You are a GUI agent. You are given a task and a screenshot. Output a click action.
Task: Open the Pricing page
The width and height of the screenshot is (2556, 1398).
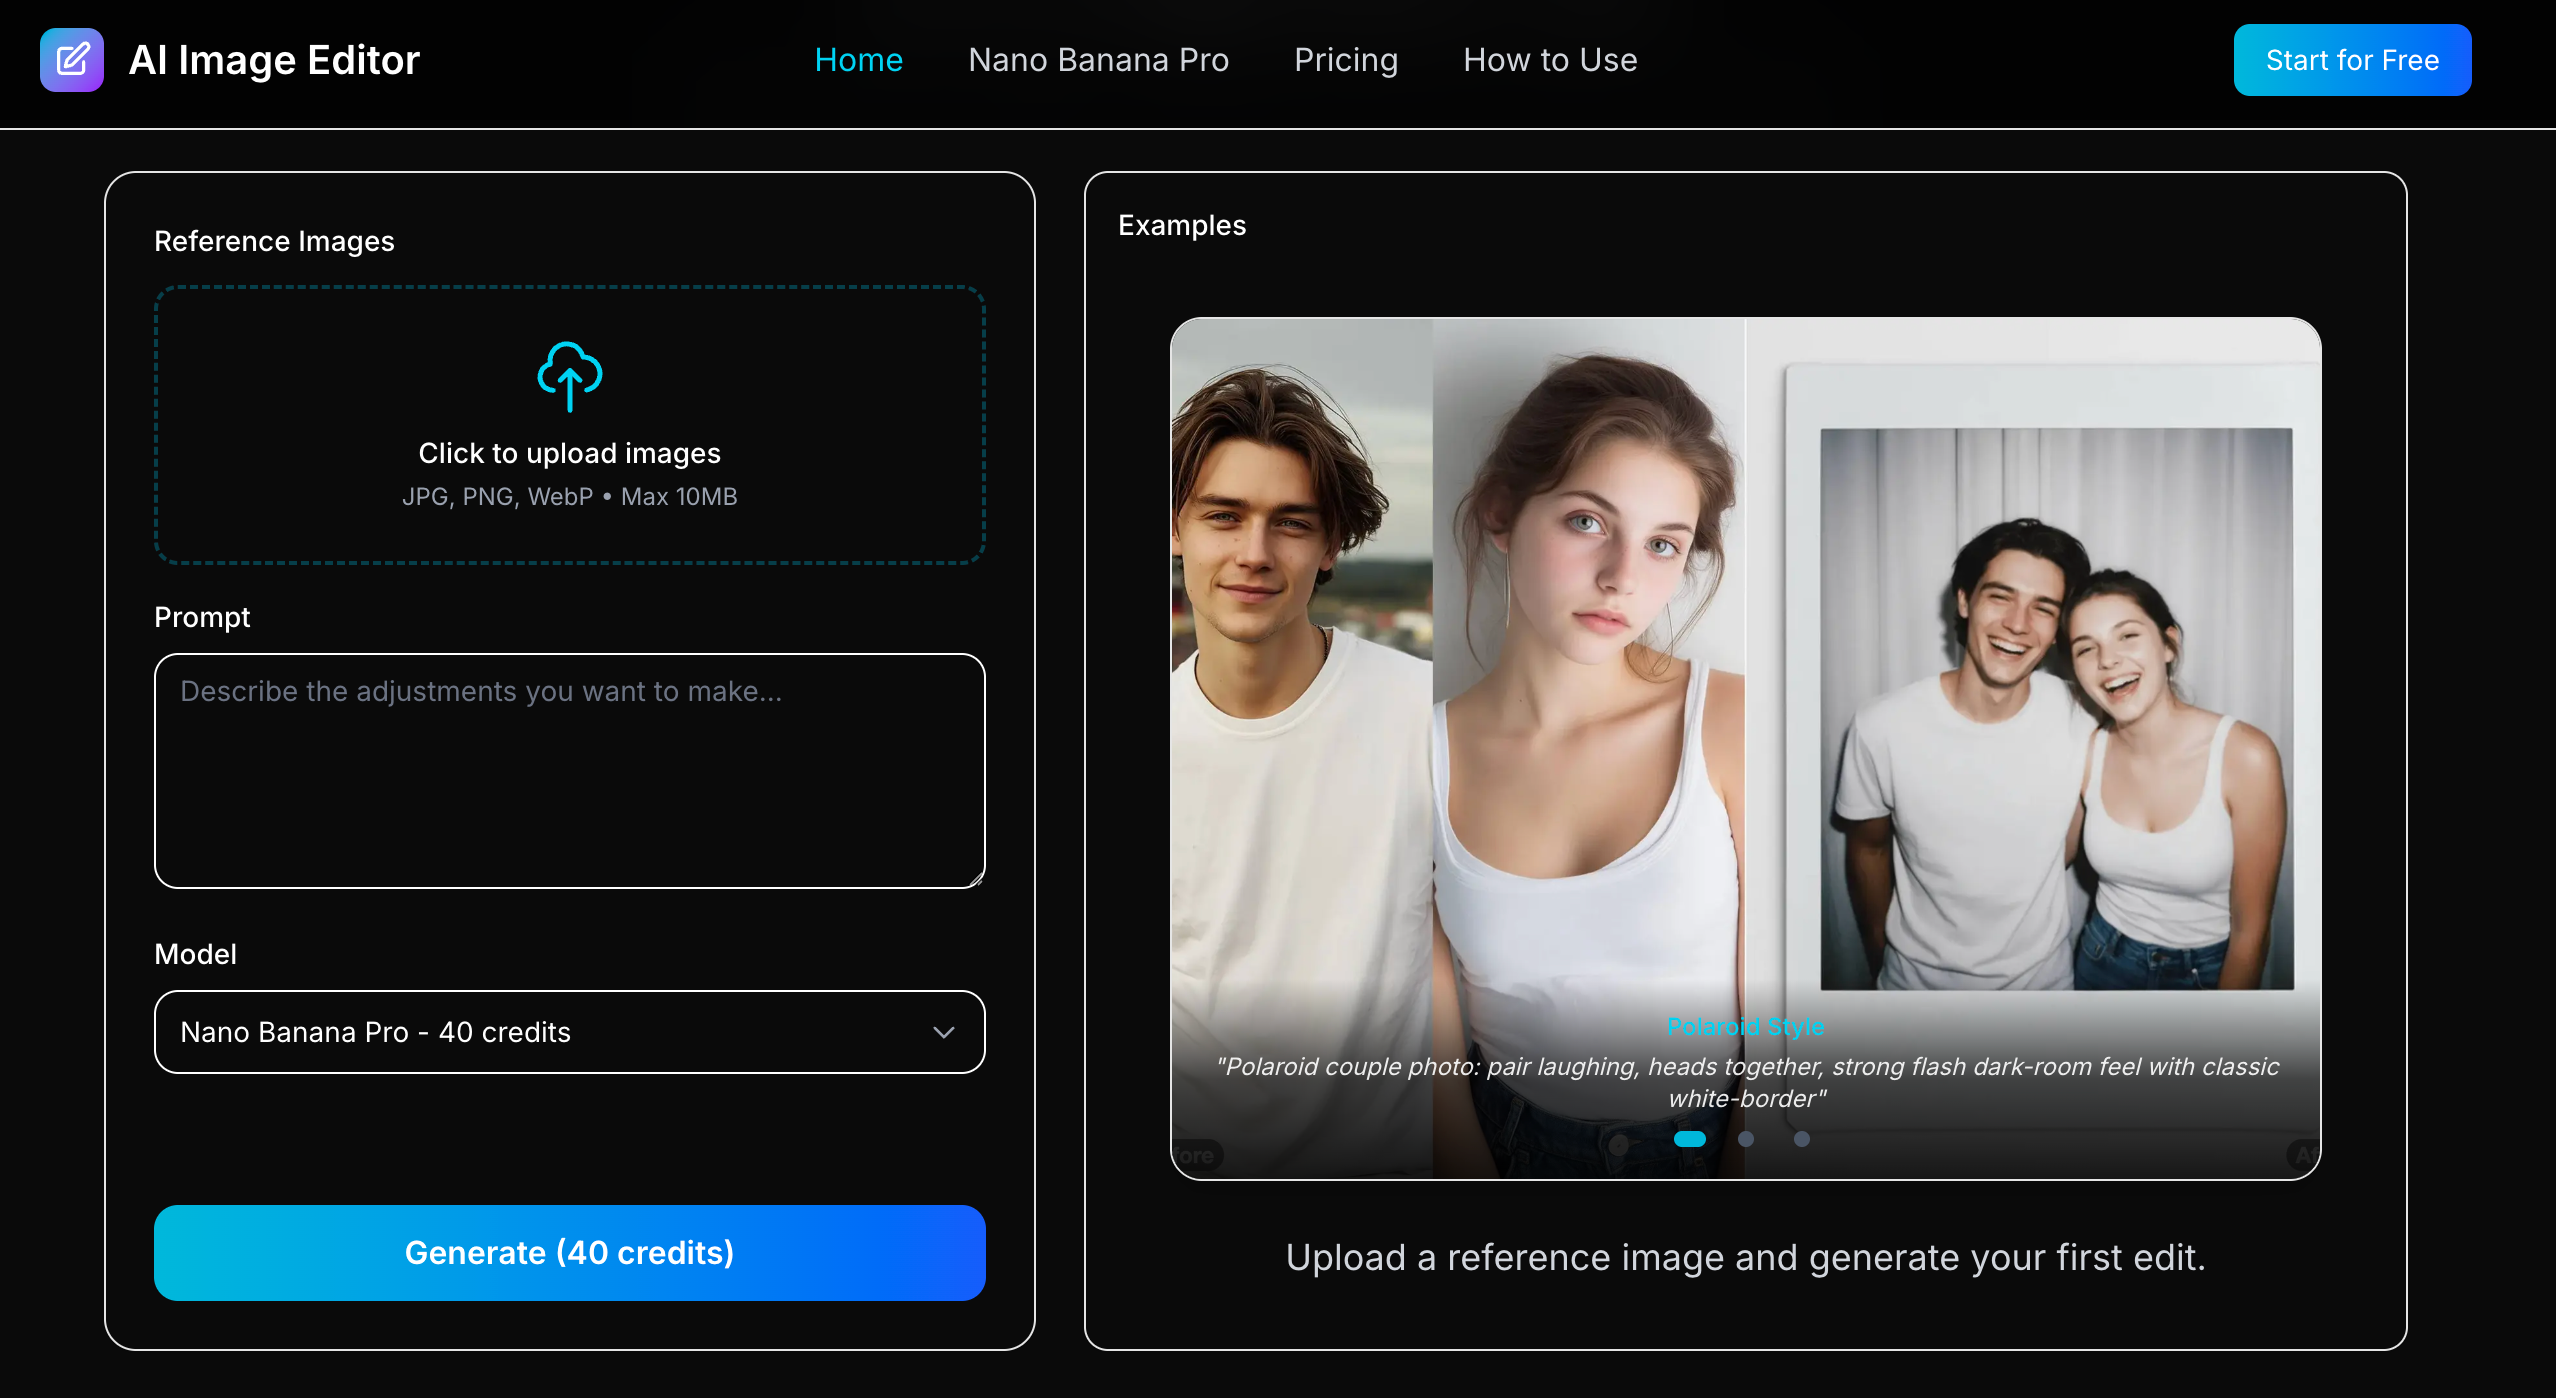click(1345, 60)
